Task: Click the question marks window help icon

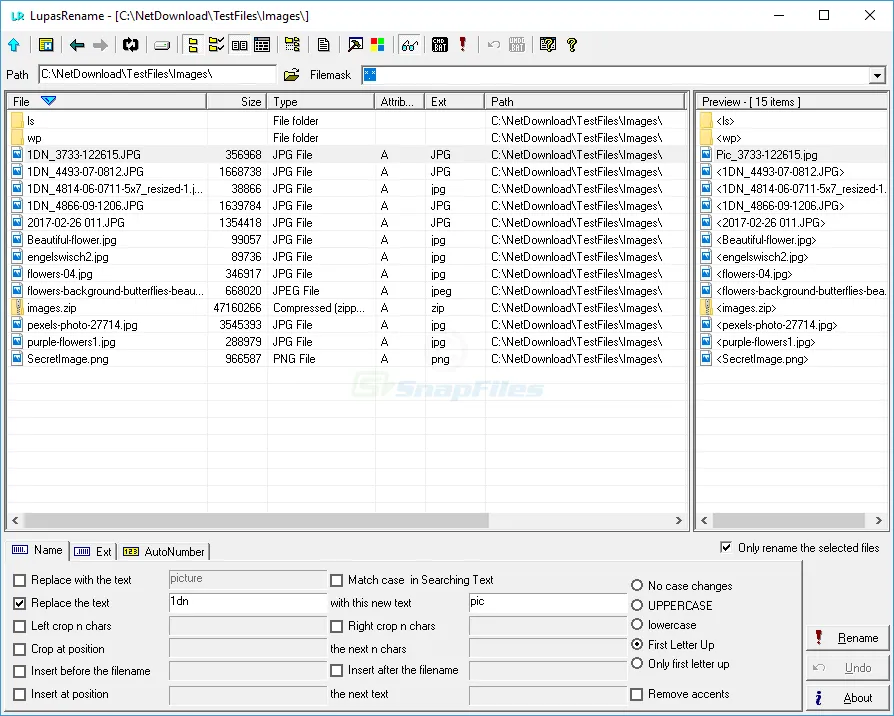Action: click(x=547, y=45)
